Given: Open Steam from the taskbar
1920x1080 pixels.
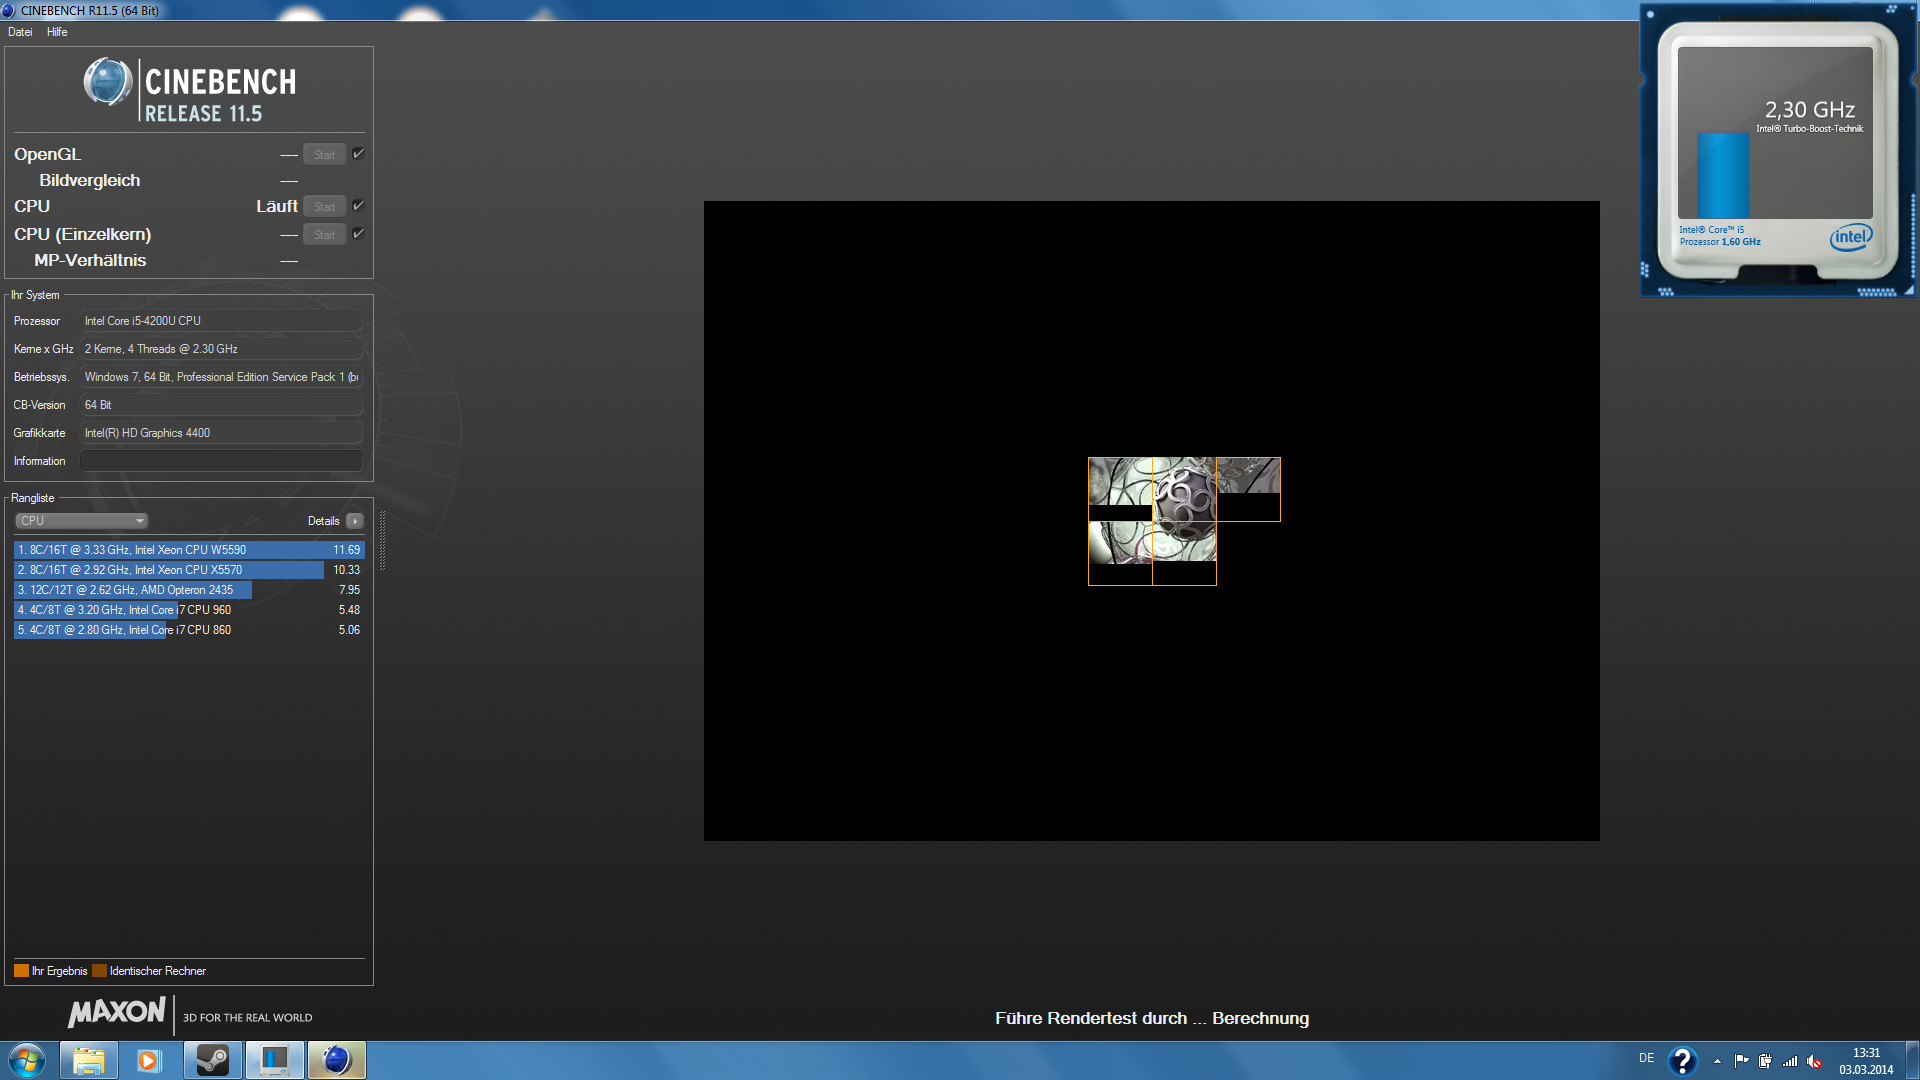Looking at the screenshot, I should pyautogui.click(x=213, y=1060).
